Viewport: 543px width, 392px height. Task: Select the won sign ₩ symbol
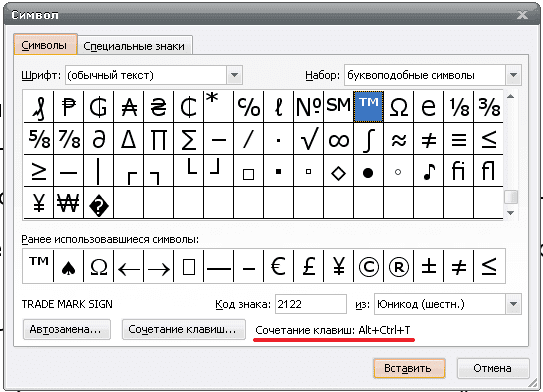(69, 203)
